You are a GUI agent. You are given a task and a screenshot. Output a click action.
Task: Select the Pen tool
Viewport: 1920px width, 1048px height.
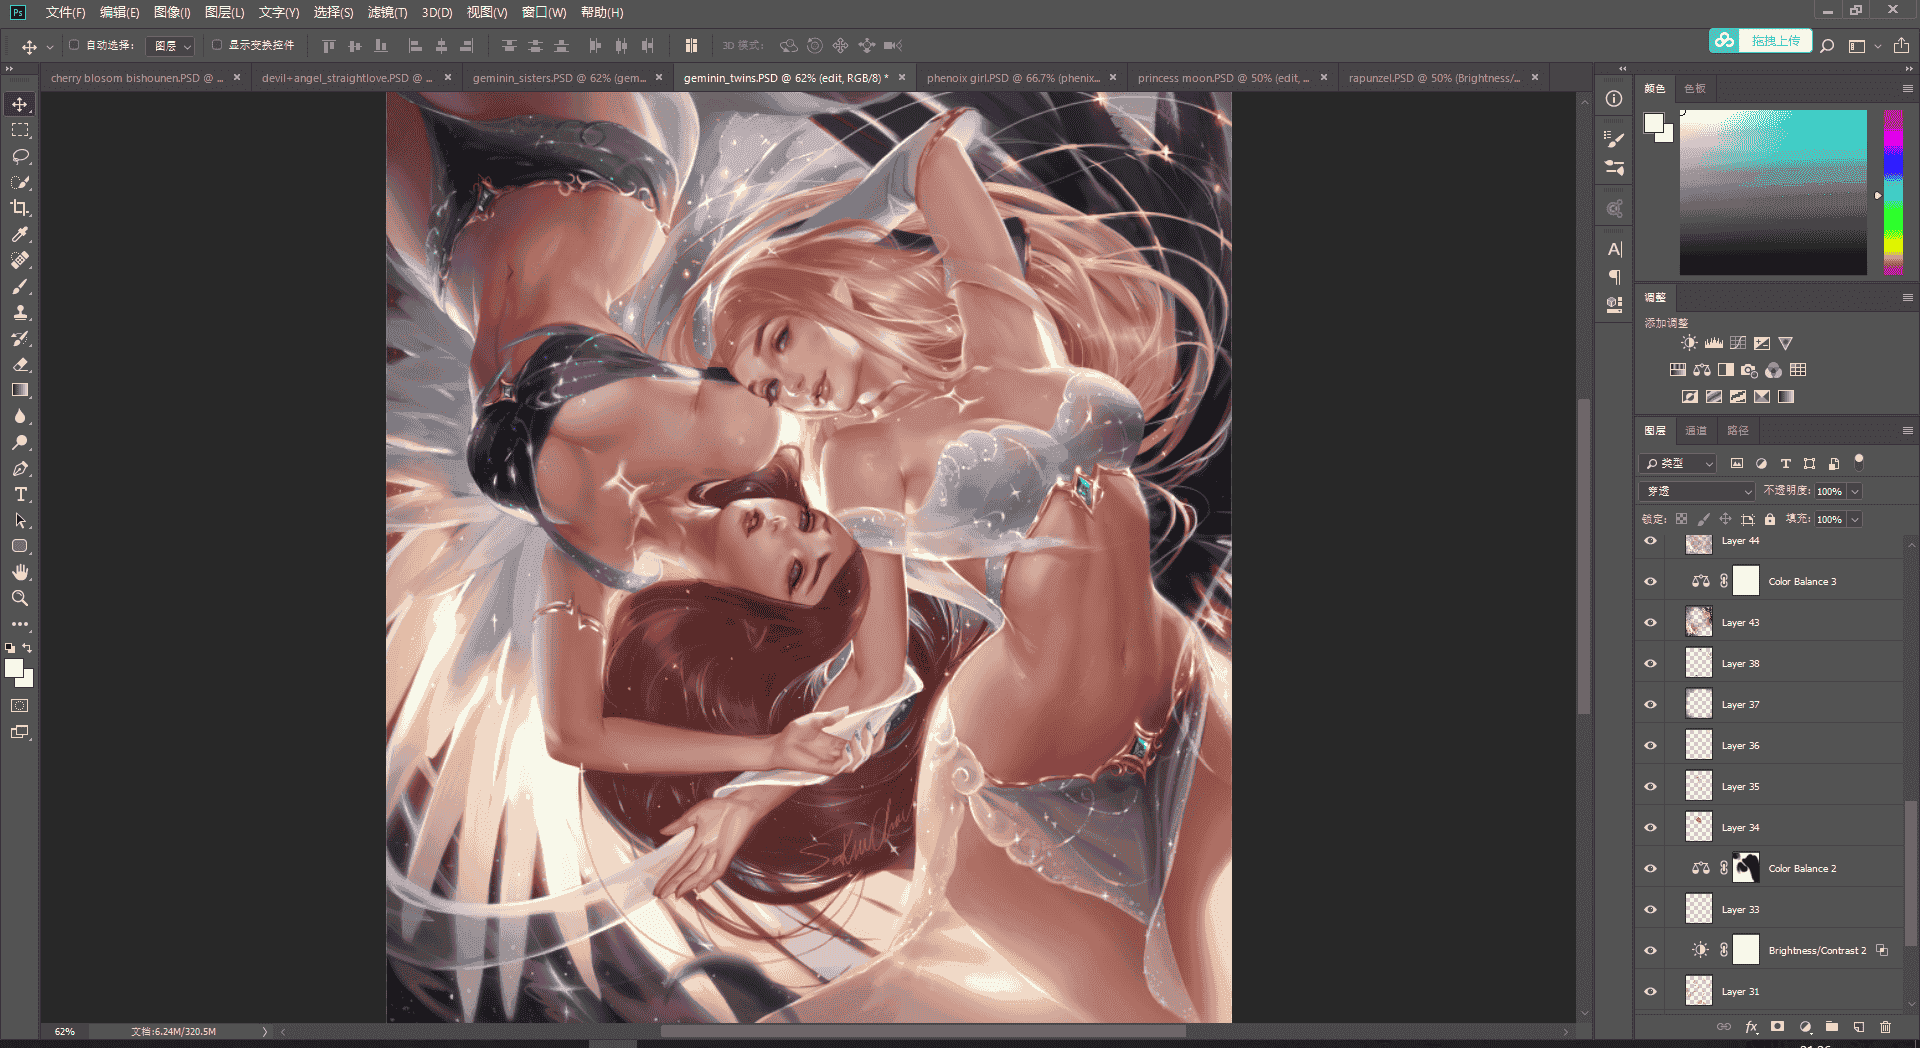point(20,468)
